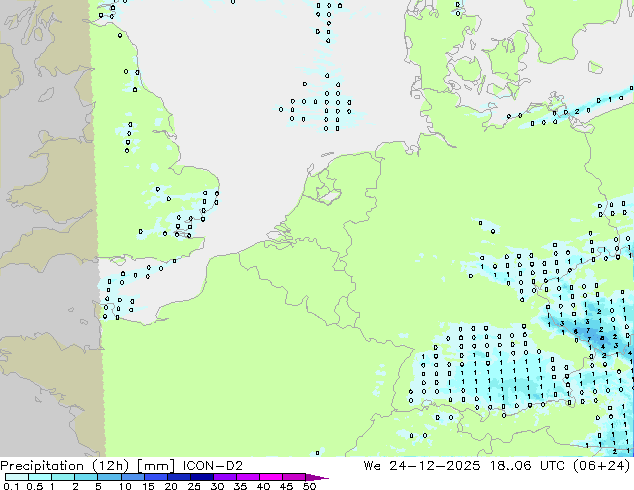Click the 'ICON-D2' model label
This screenshot has height=490, width=634.
pos(213,466)
